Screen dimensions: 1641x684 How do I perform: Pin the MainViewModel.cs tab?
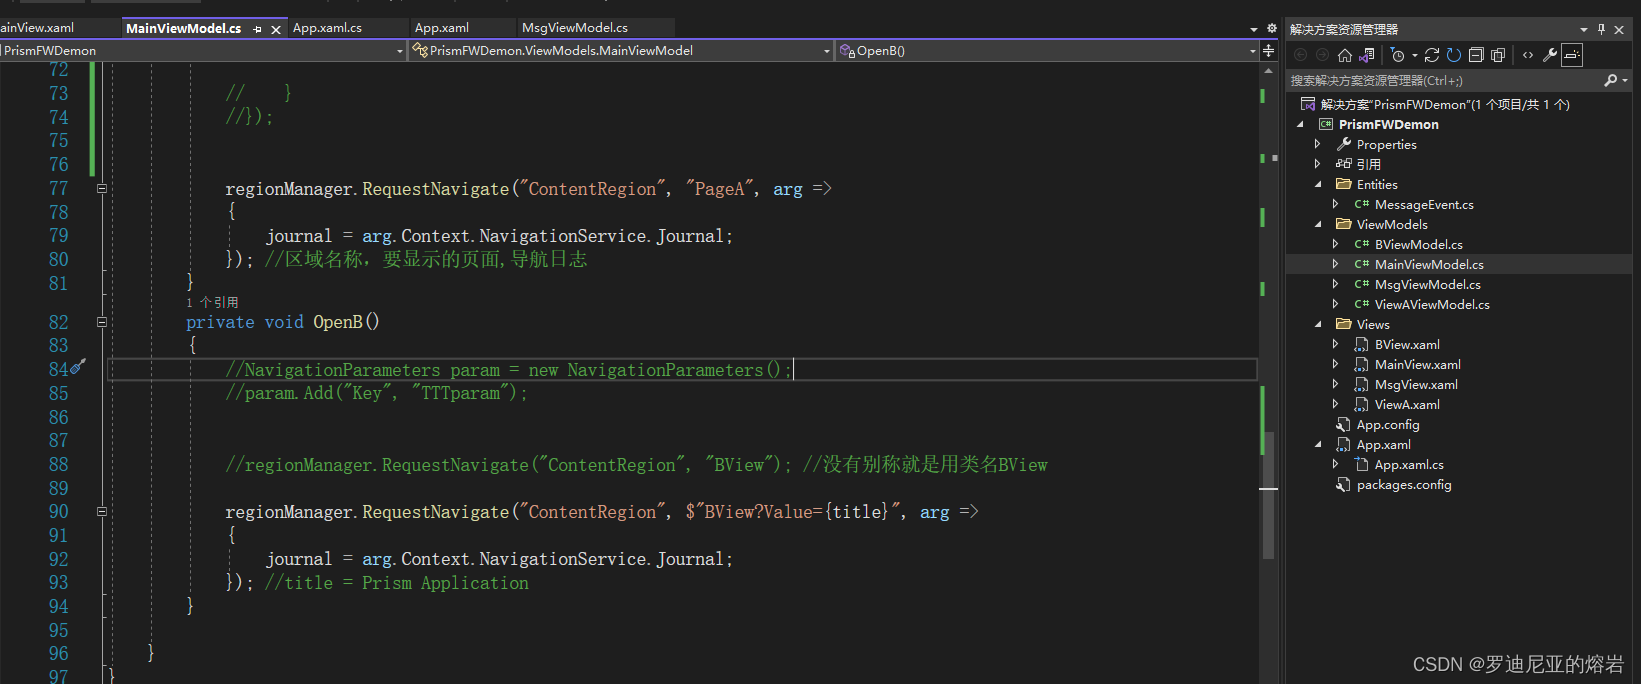[258, 29]
